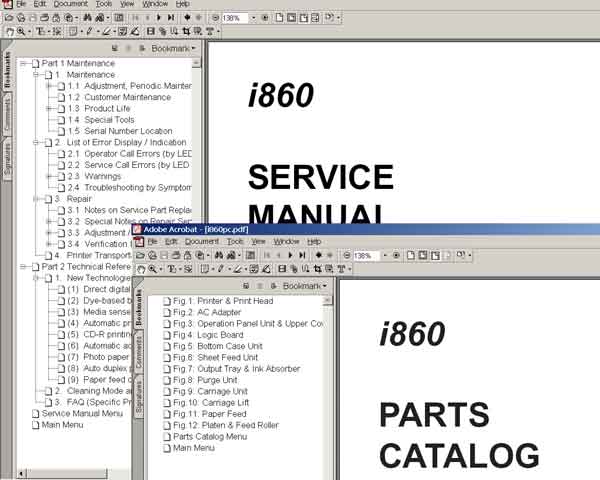Toggle navigation pane icon in i860pc.pdf window
This screenshot has height=480, width=600.
(250, 255)
